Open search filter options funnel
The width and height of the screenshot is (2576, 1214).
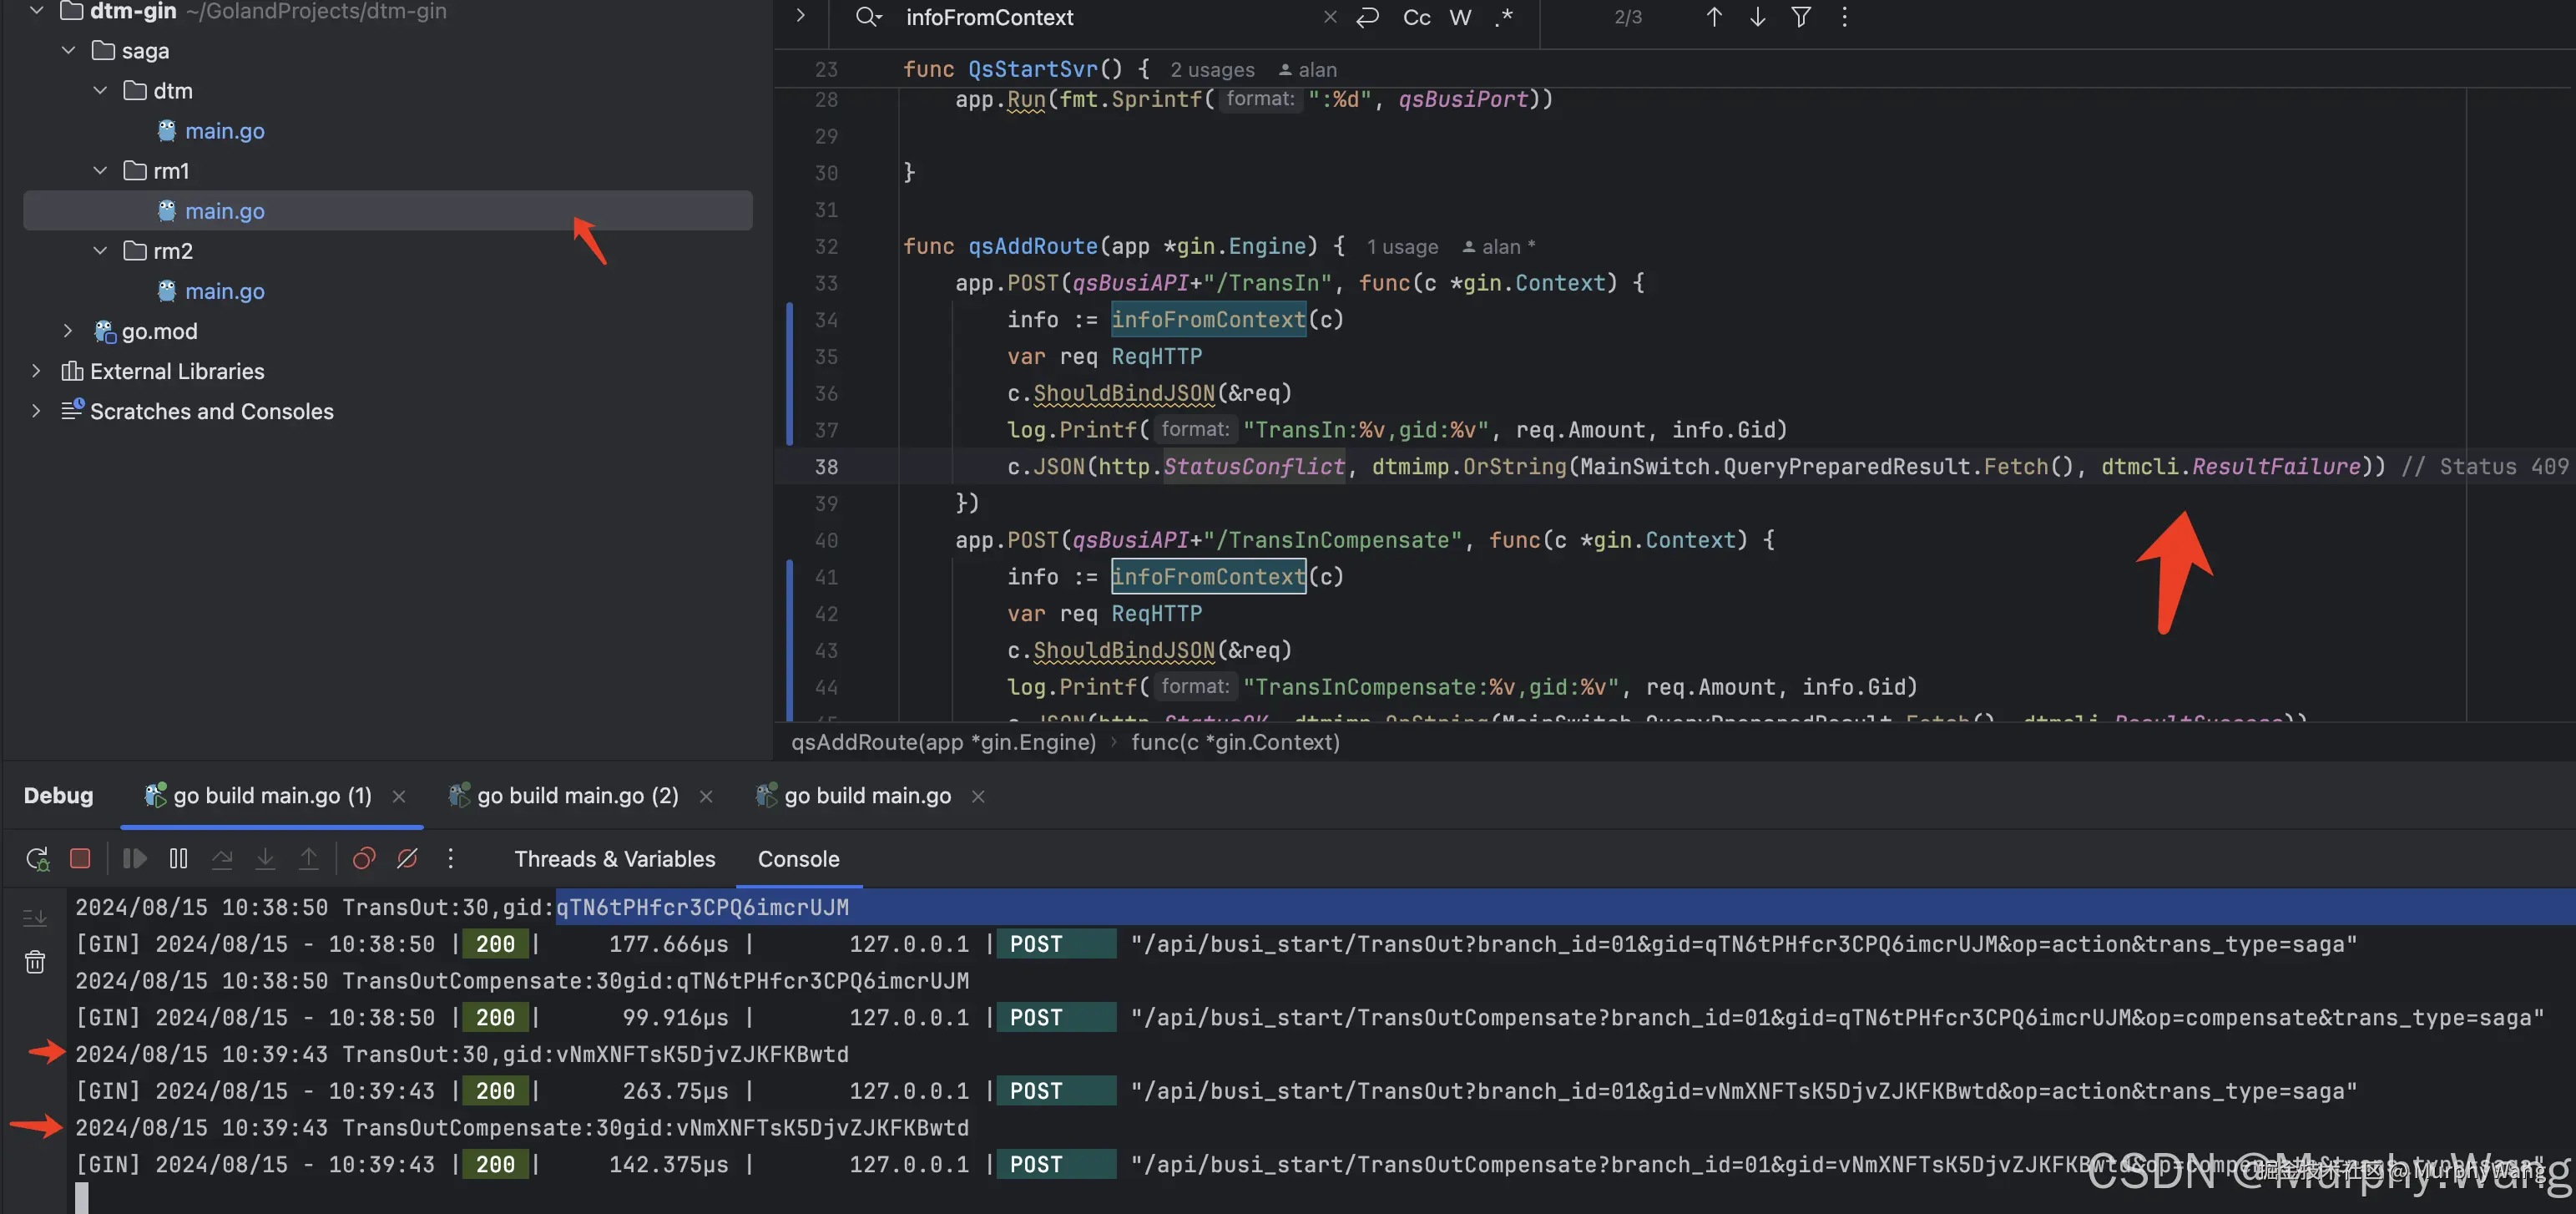click(x=1801, y=17)
